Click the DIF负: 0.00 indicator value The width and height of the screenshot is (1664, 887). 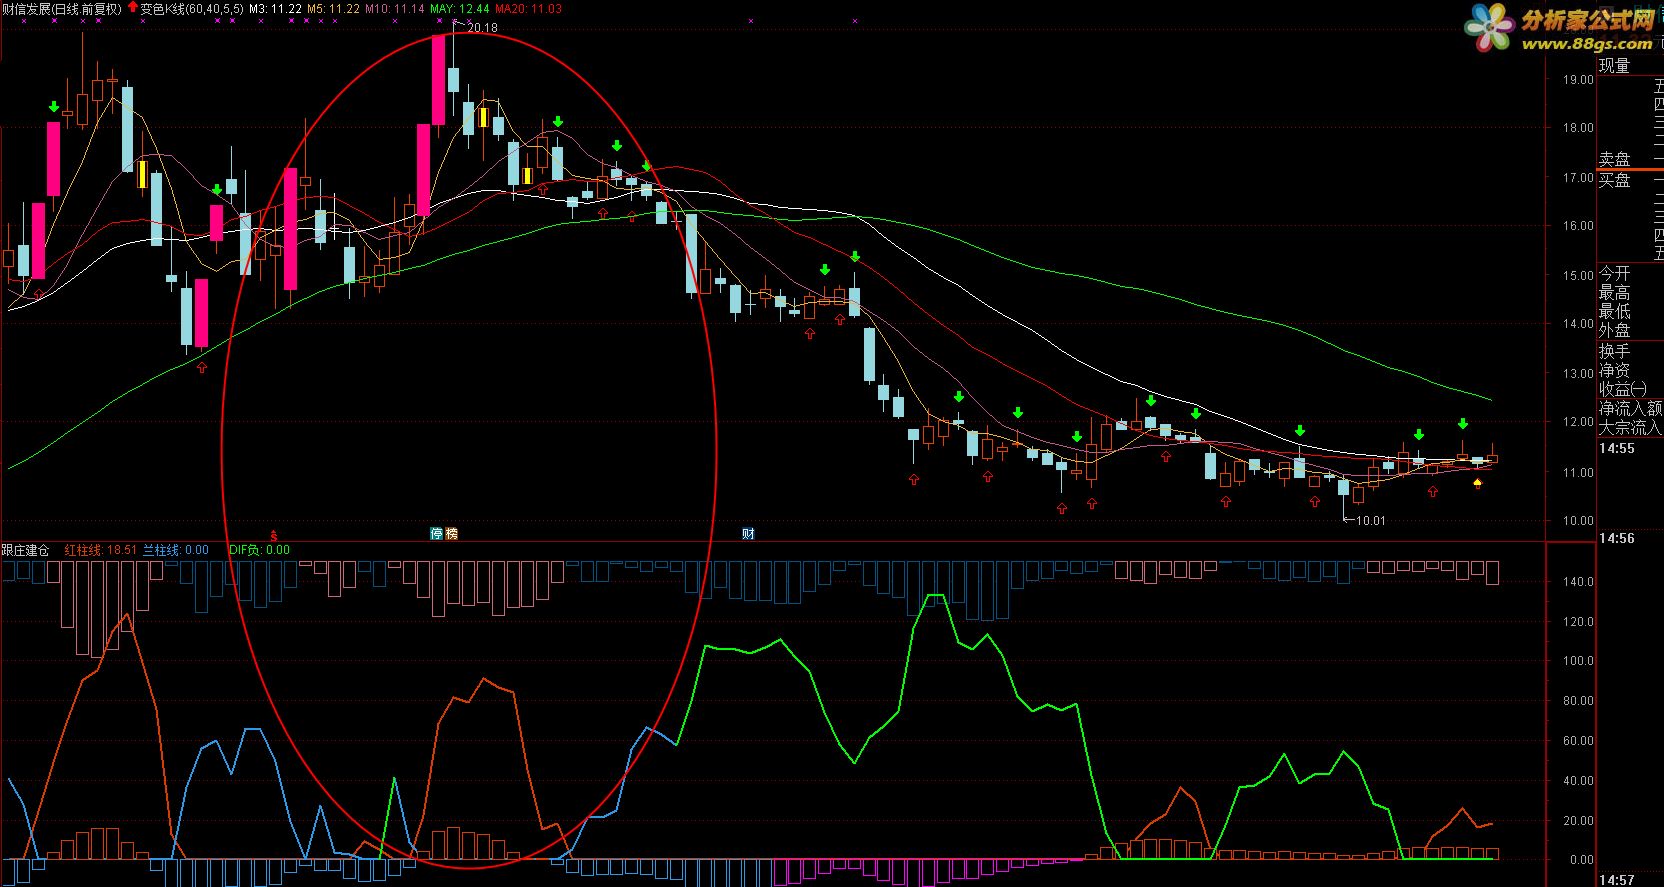259,549
